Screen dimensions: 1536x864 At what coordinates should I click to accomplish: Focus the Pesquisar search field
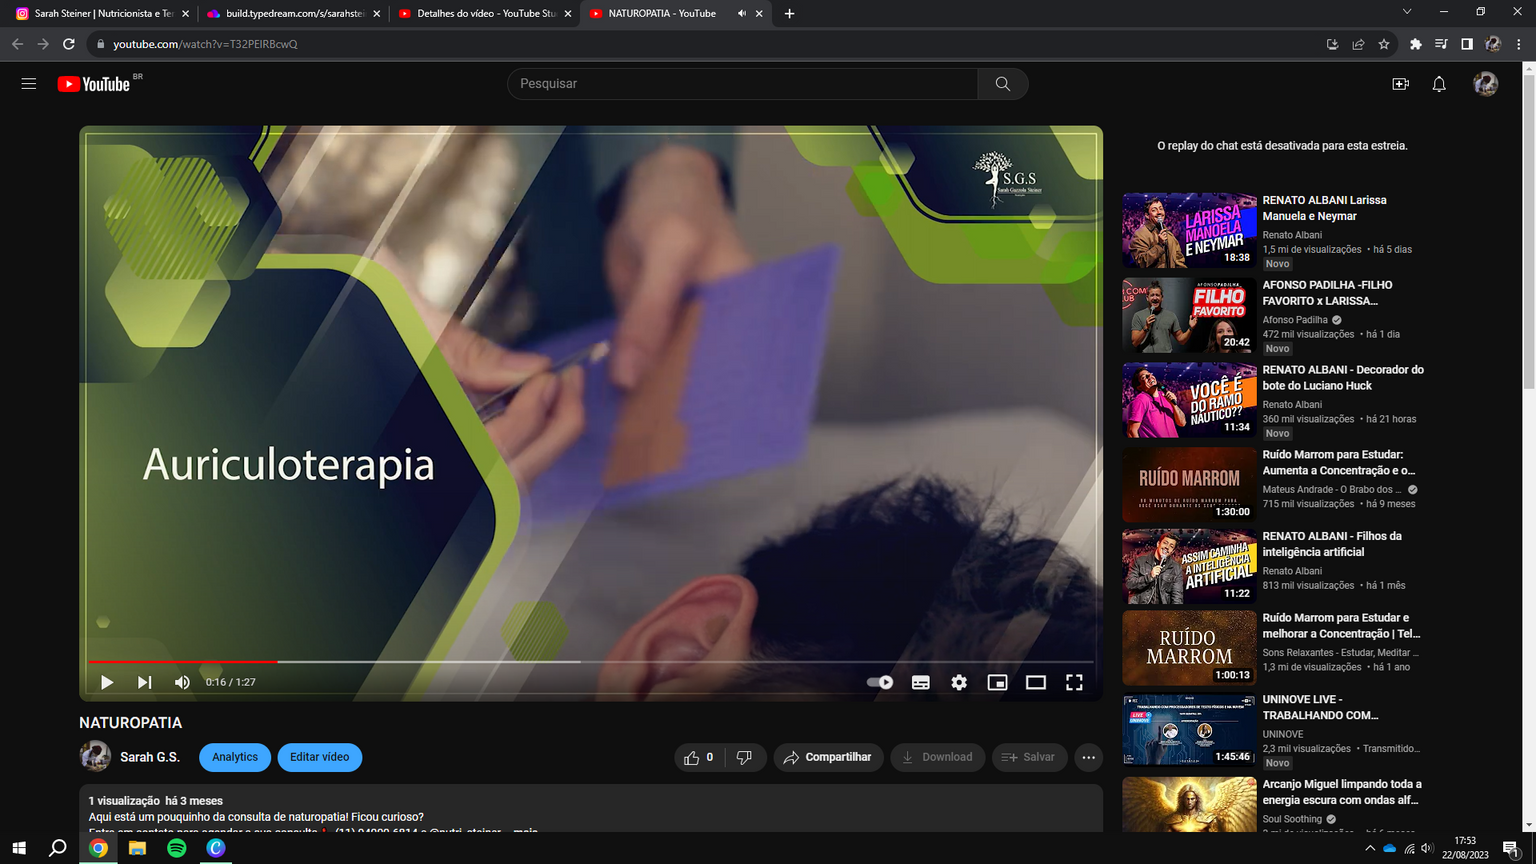tap(743, 84)
